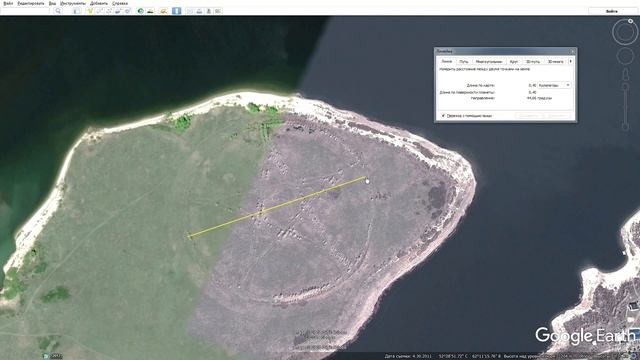Select the Add Polygon tool

tap(99, 11)
